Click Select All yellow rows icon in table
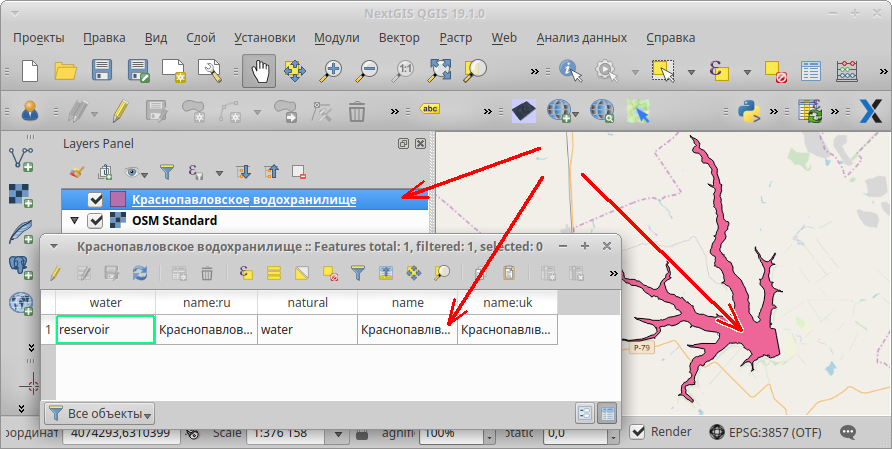 [x=274, y=273]
